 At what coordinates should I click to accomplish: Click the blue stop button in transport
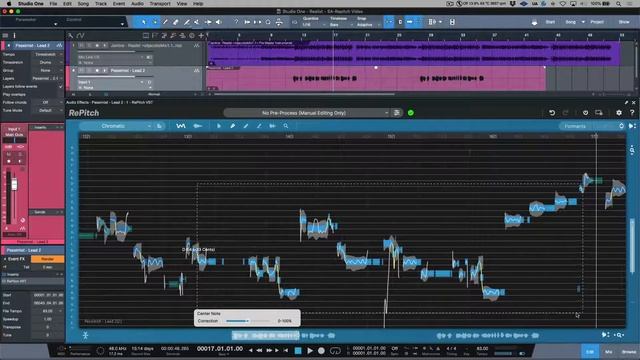[298, 350]
